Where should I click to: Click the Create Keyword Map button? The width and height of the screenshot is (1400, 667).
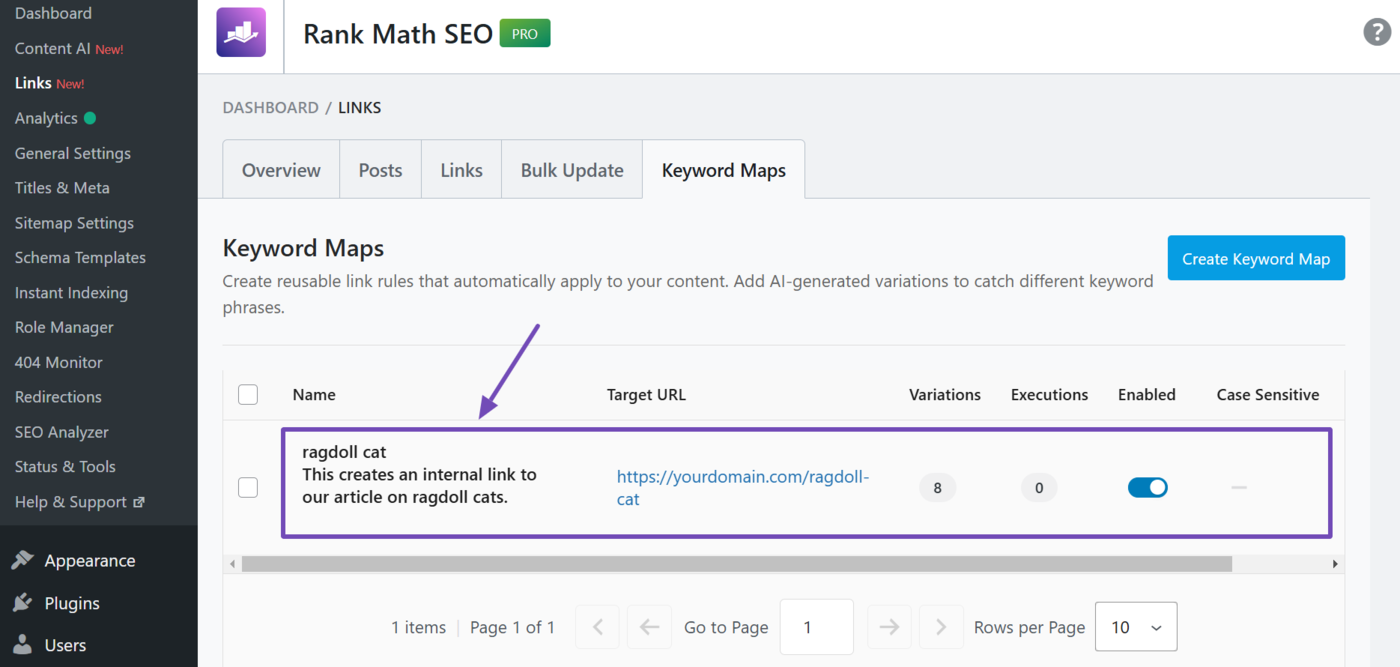[1255, 257]
